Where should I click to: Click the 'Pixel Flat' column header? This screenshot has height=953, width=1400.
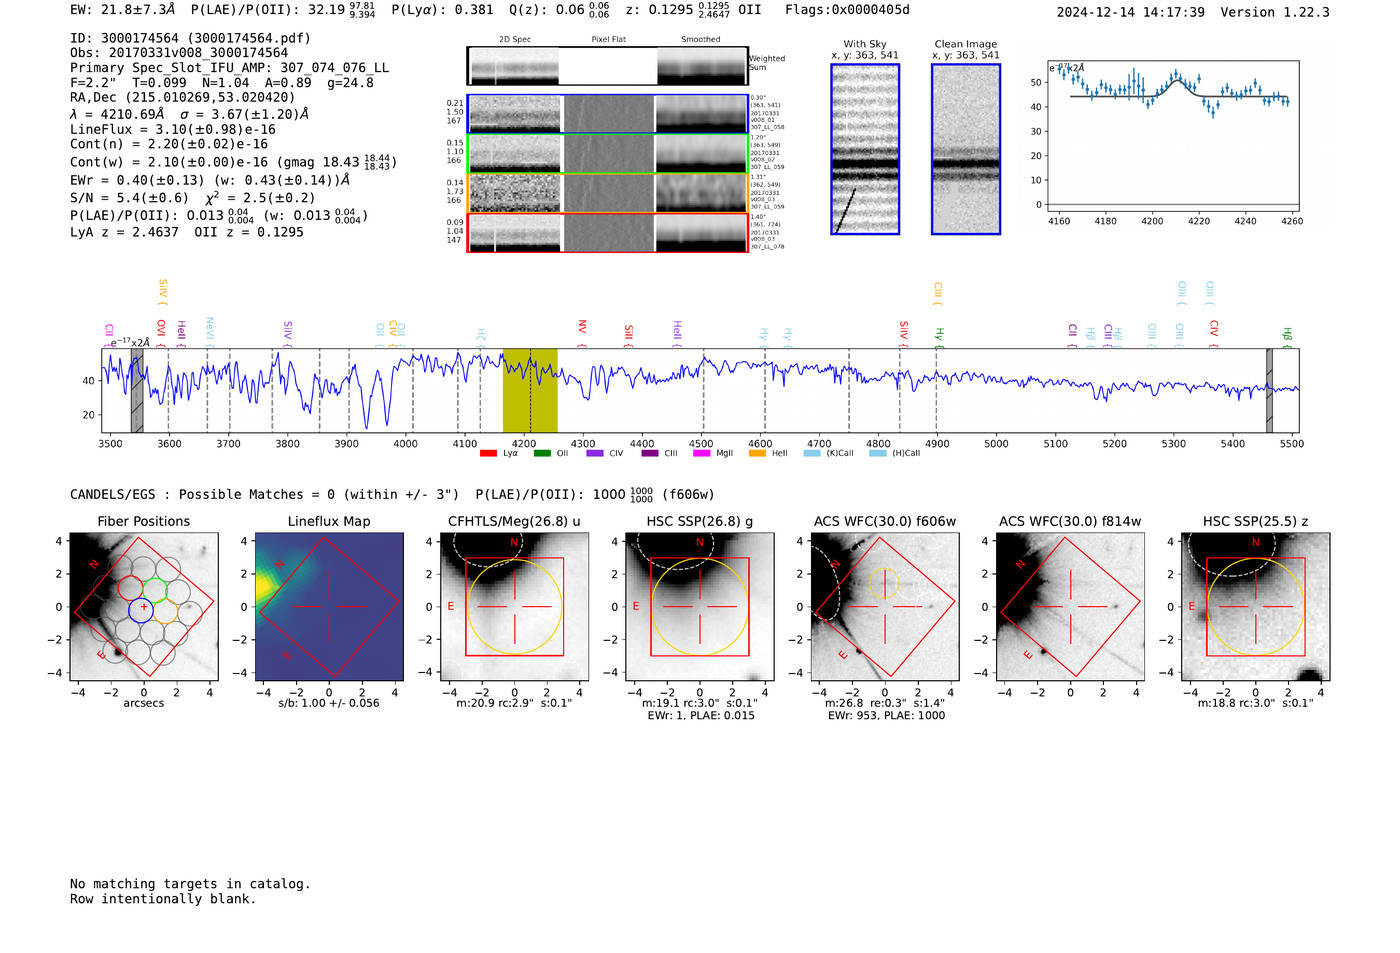(608, 40)
